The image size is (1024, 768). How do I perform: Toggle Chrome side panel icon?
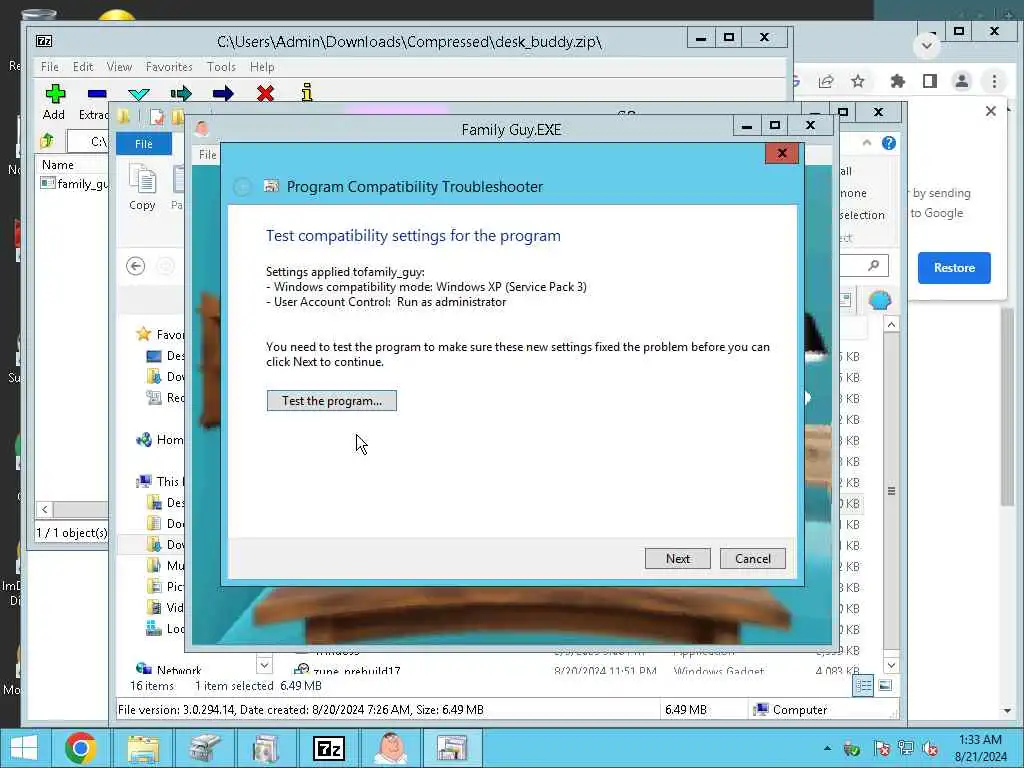(x=930, y=81)
